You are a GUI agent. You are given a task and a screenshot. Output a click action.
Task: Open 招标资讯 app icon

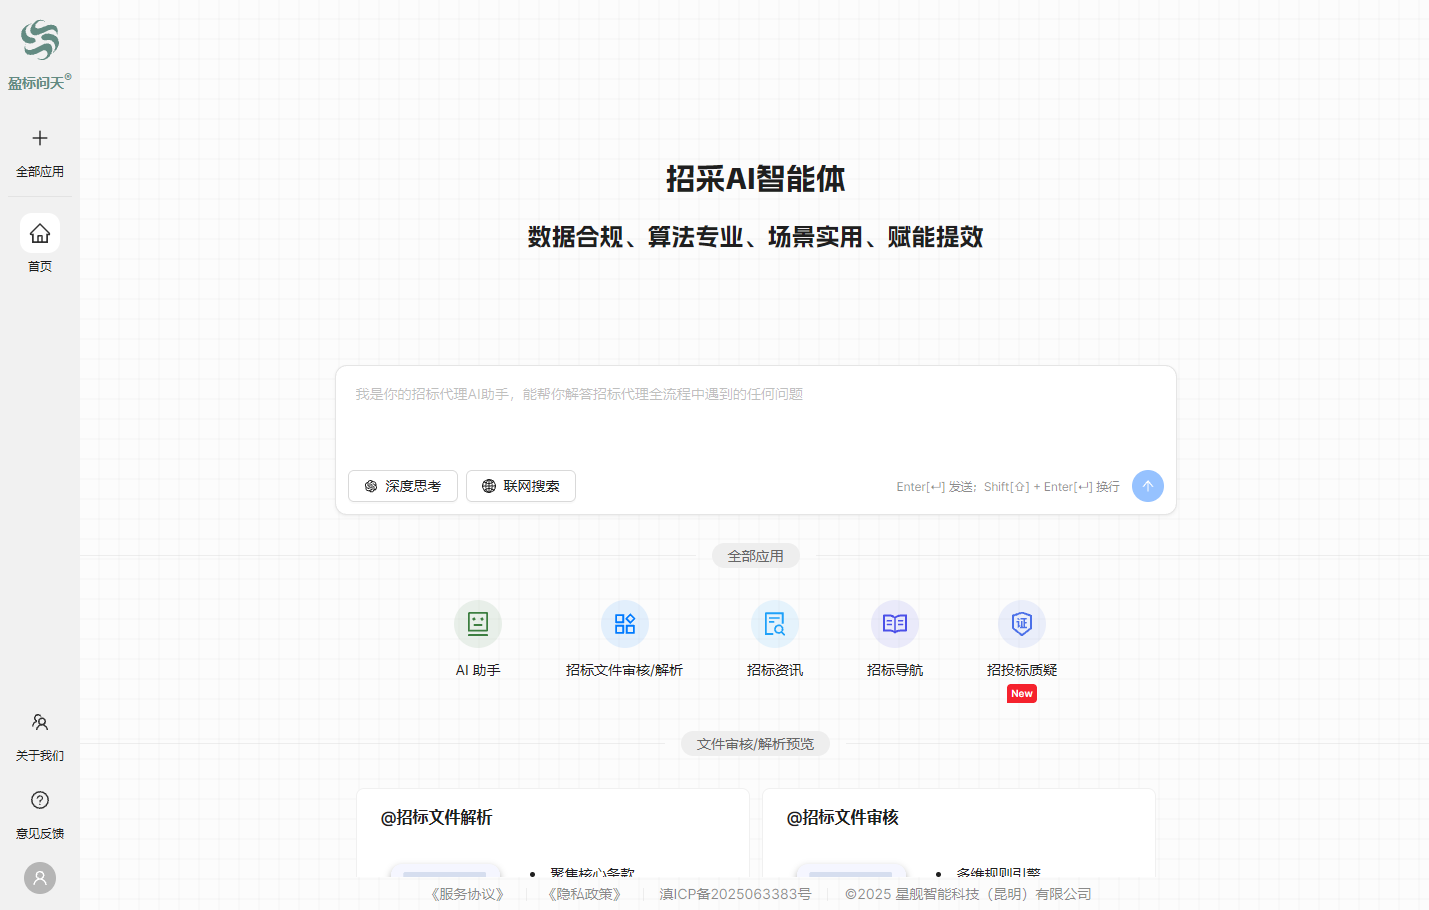point(775,624)
